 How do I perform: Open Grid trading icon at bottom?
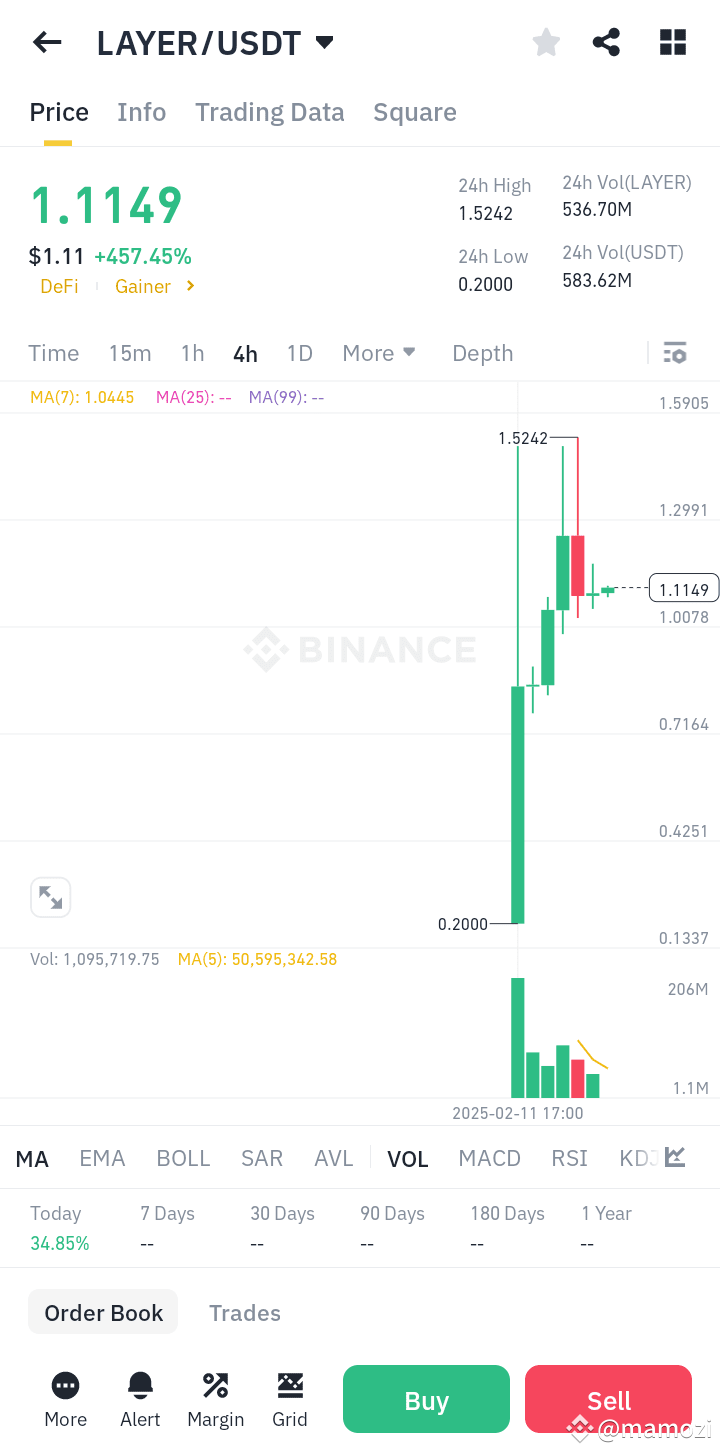(290, 1399)
